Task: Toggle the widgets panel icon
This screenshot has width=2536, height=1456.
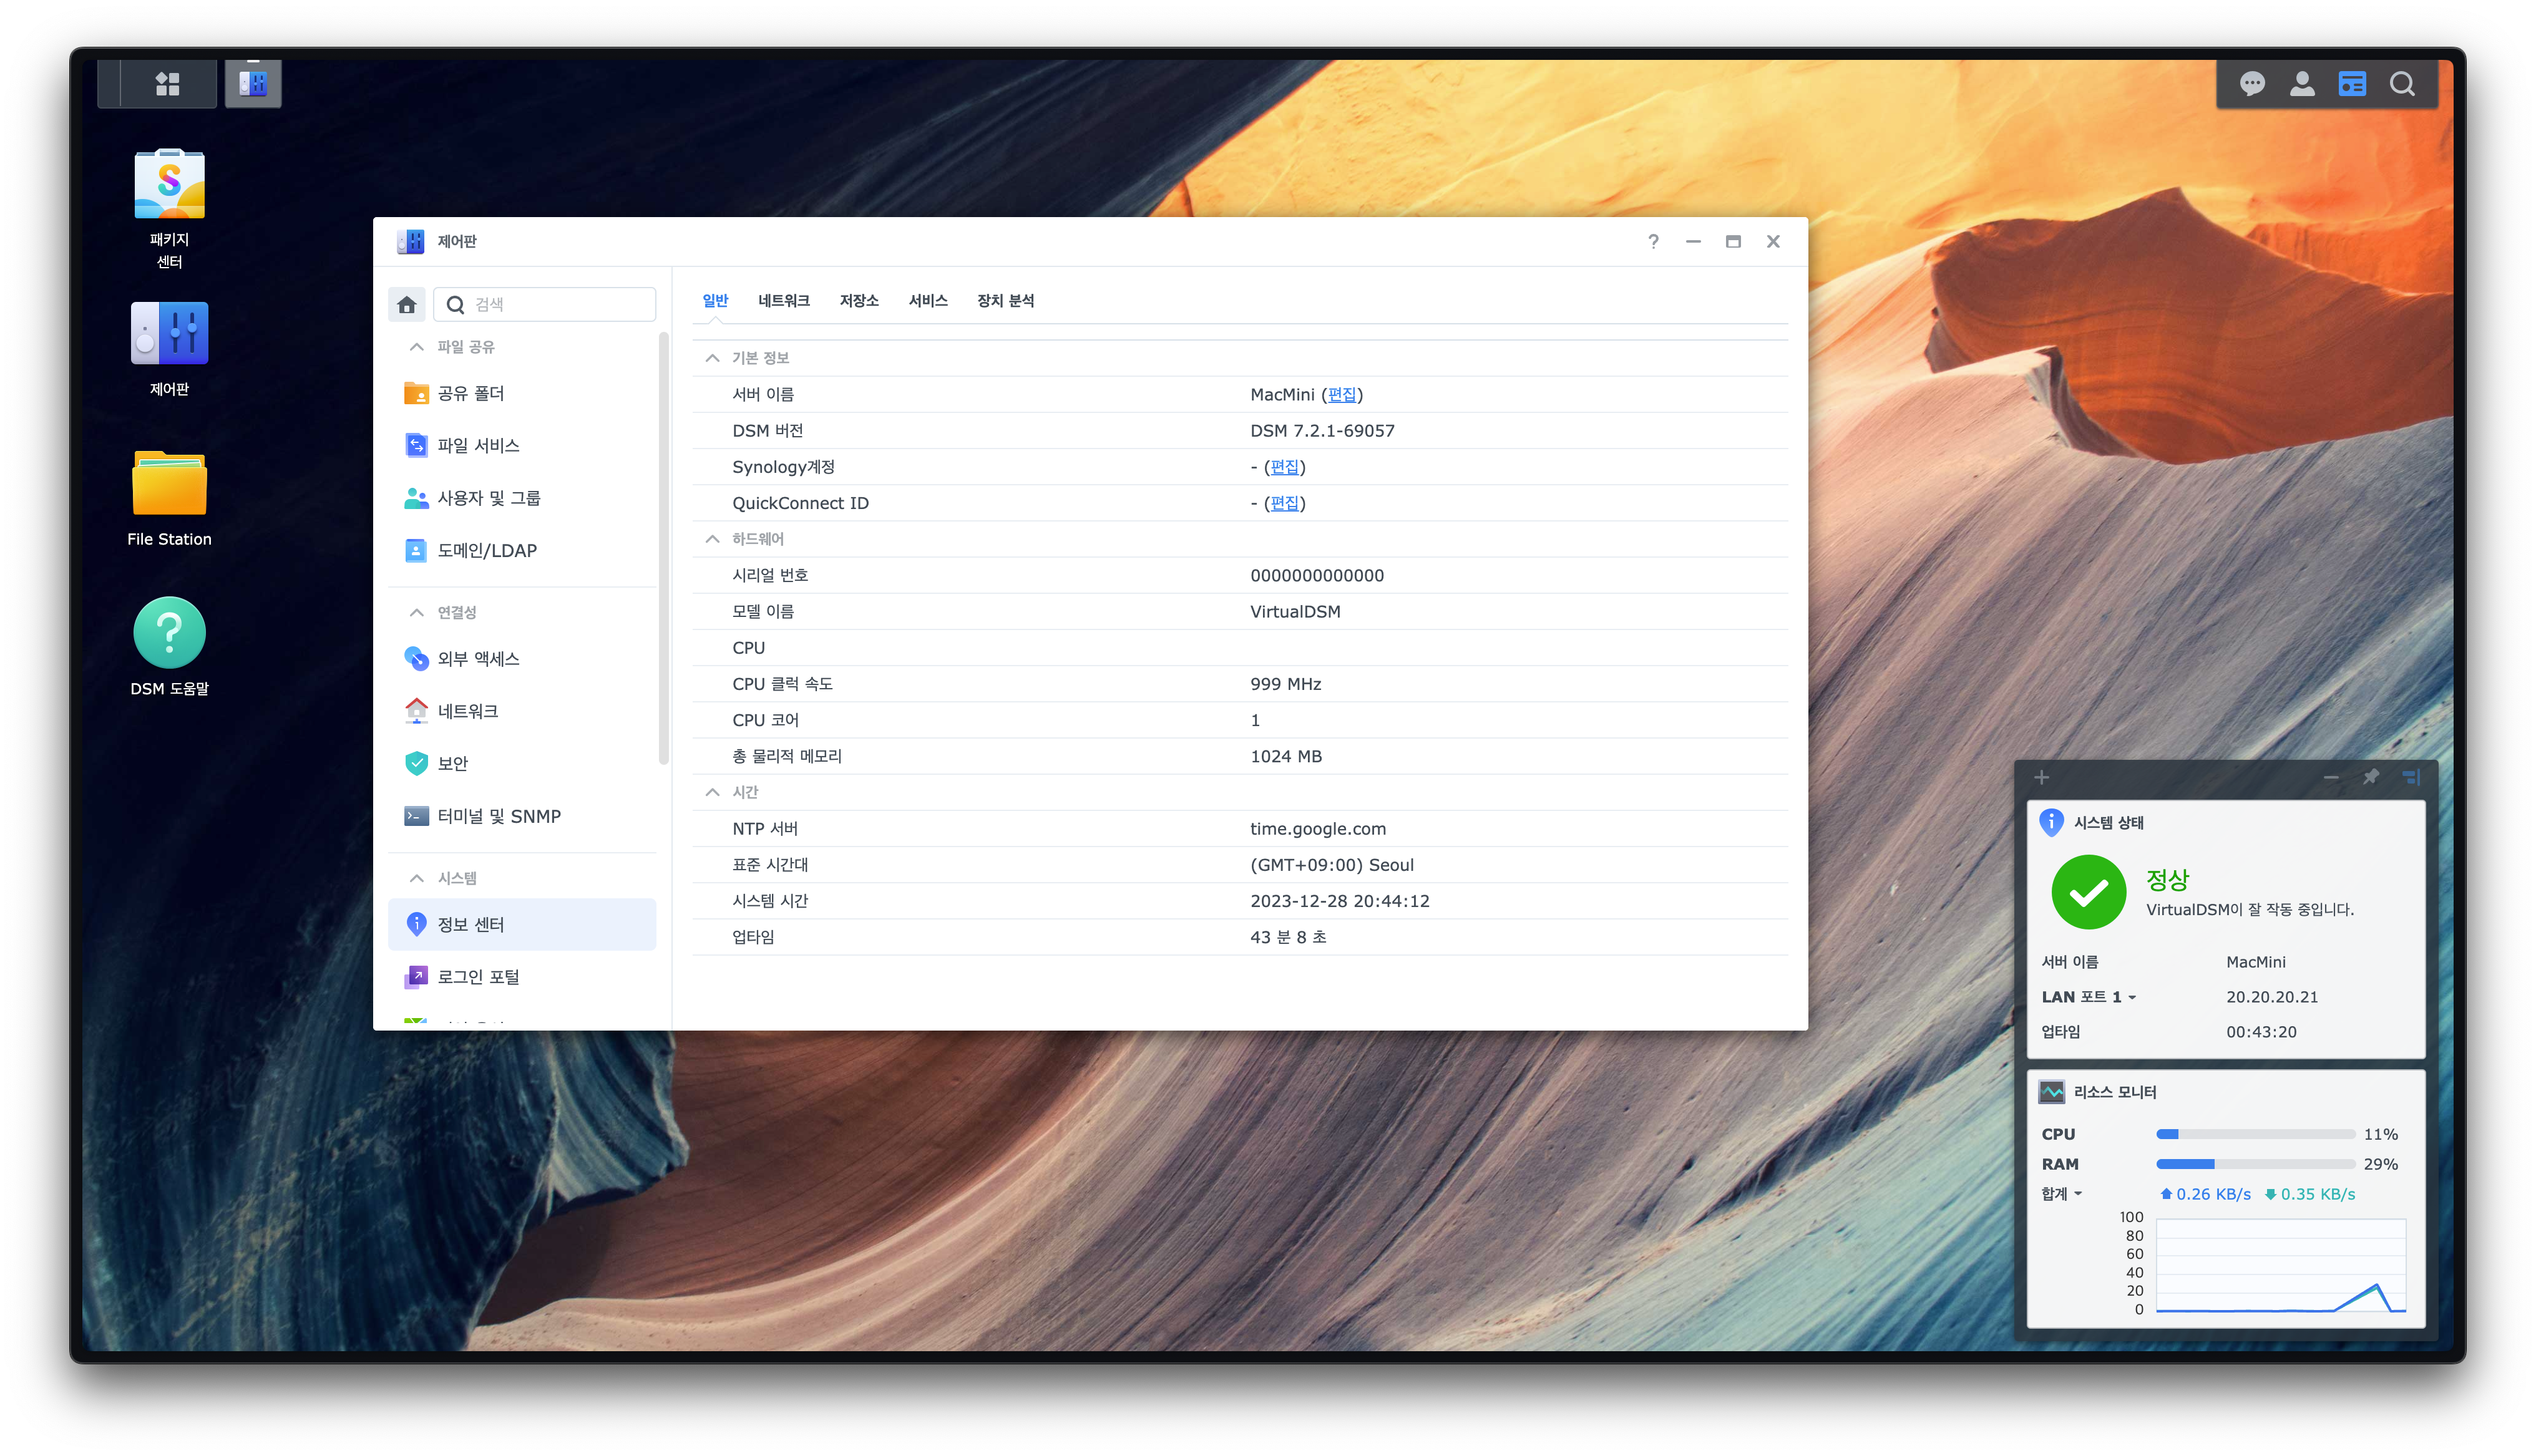Action: pos(2352,84)
